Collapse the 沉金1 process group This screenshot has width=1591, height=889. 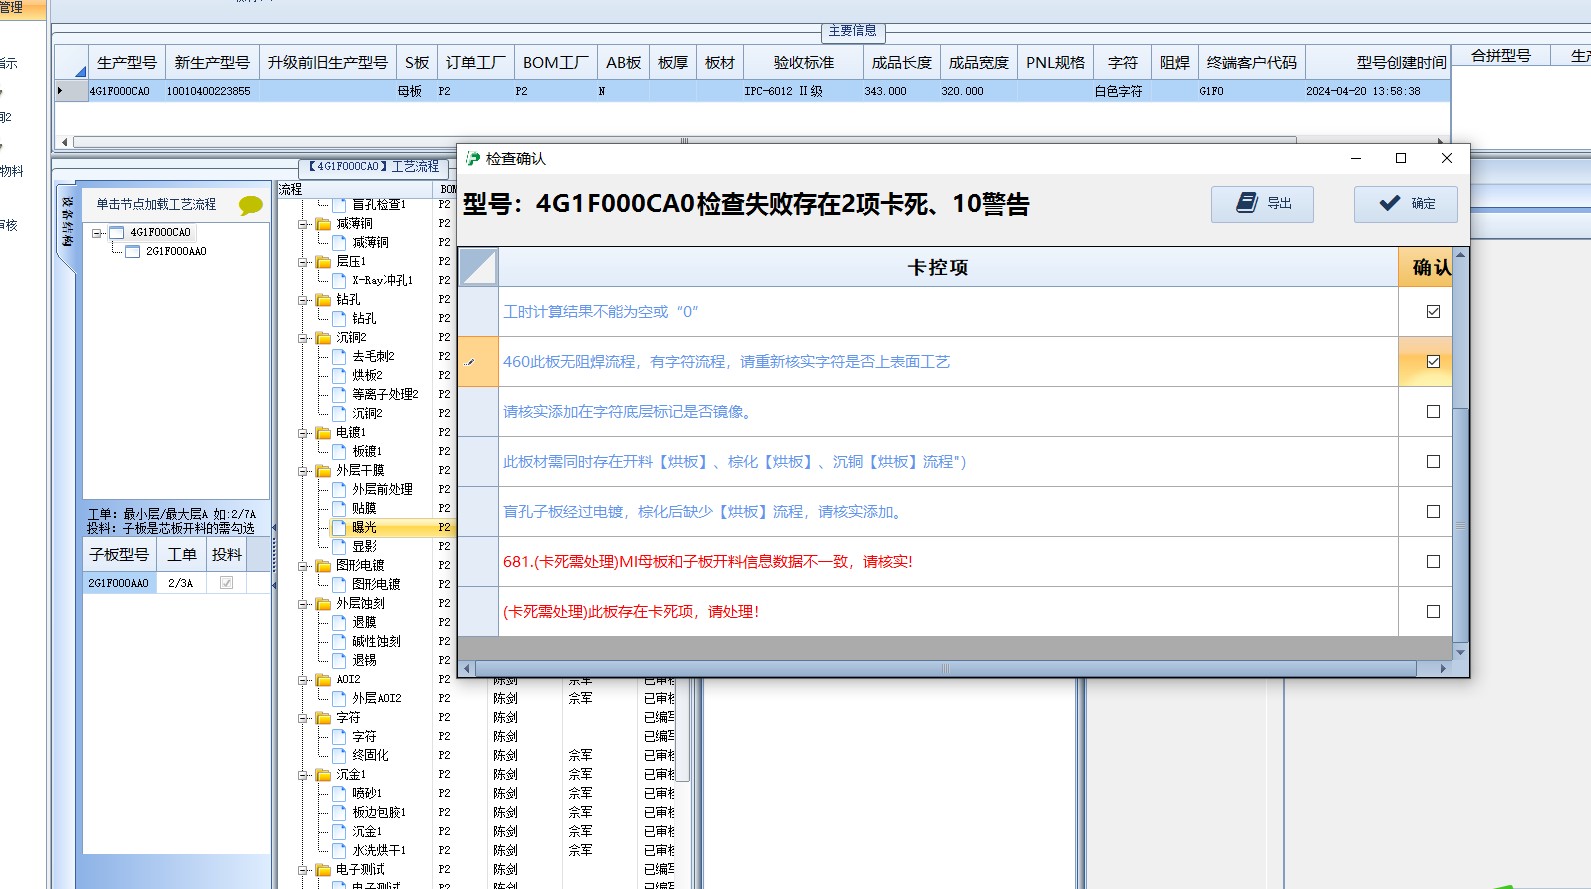click(303, 775)
